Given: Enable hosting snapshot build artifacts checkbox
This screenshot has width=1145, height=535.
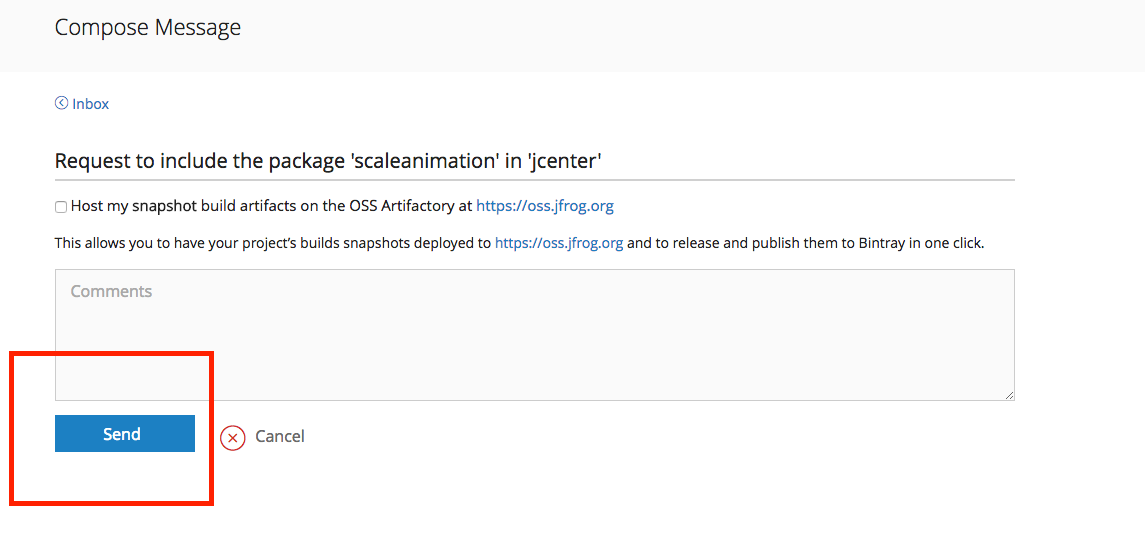Looking at the screenshot, I should [61, 207].
